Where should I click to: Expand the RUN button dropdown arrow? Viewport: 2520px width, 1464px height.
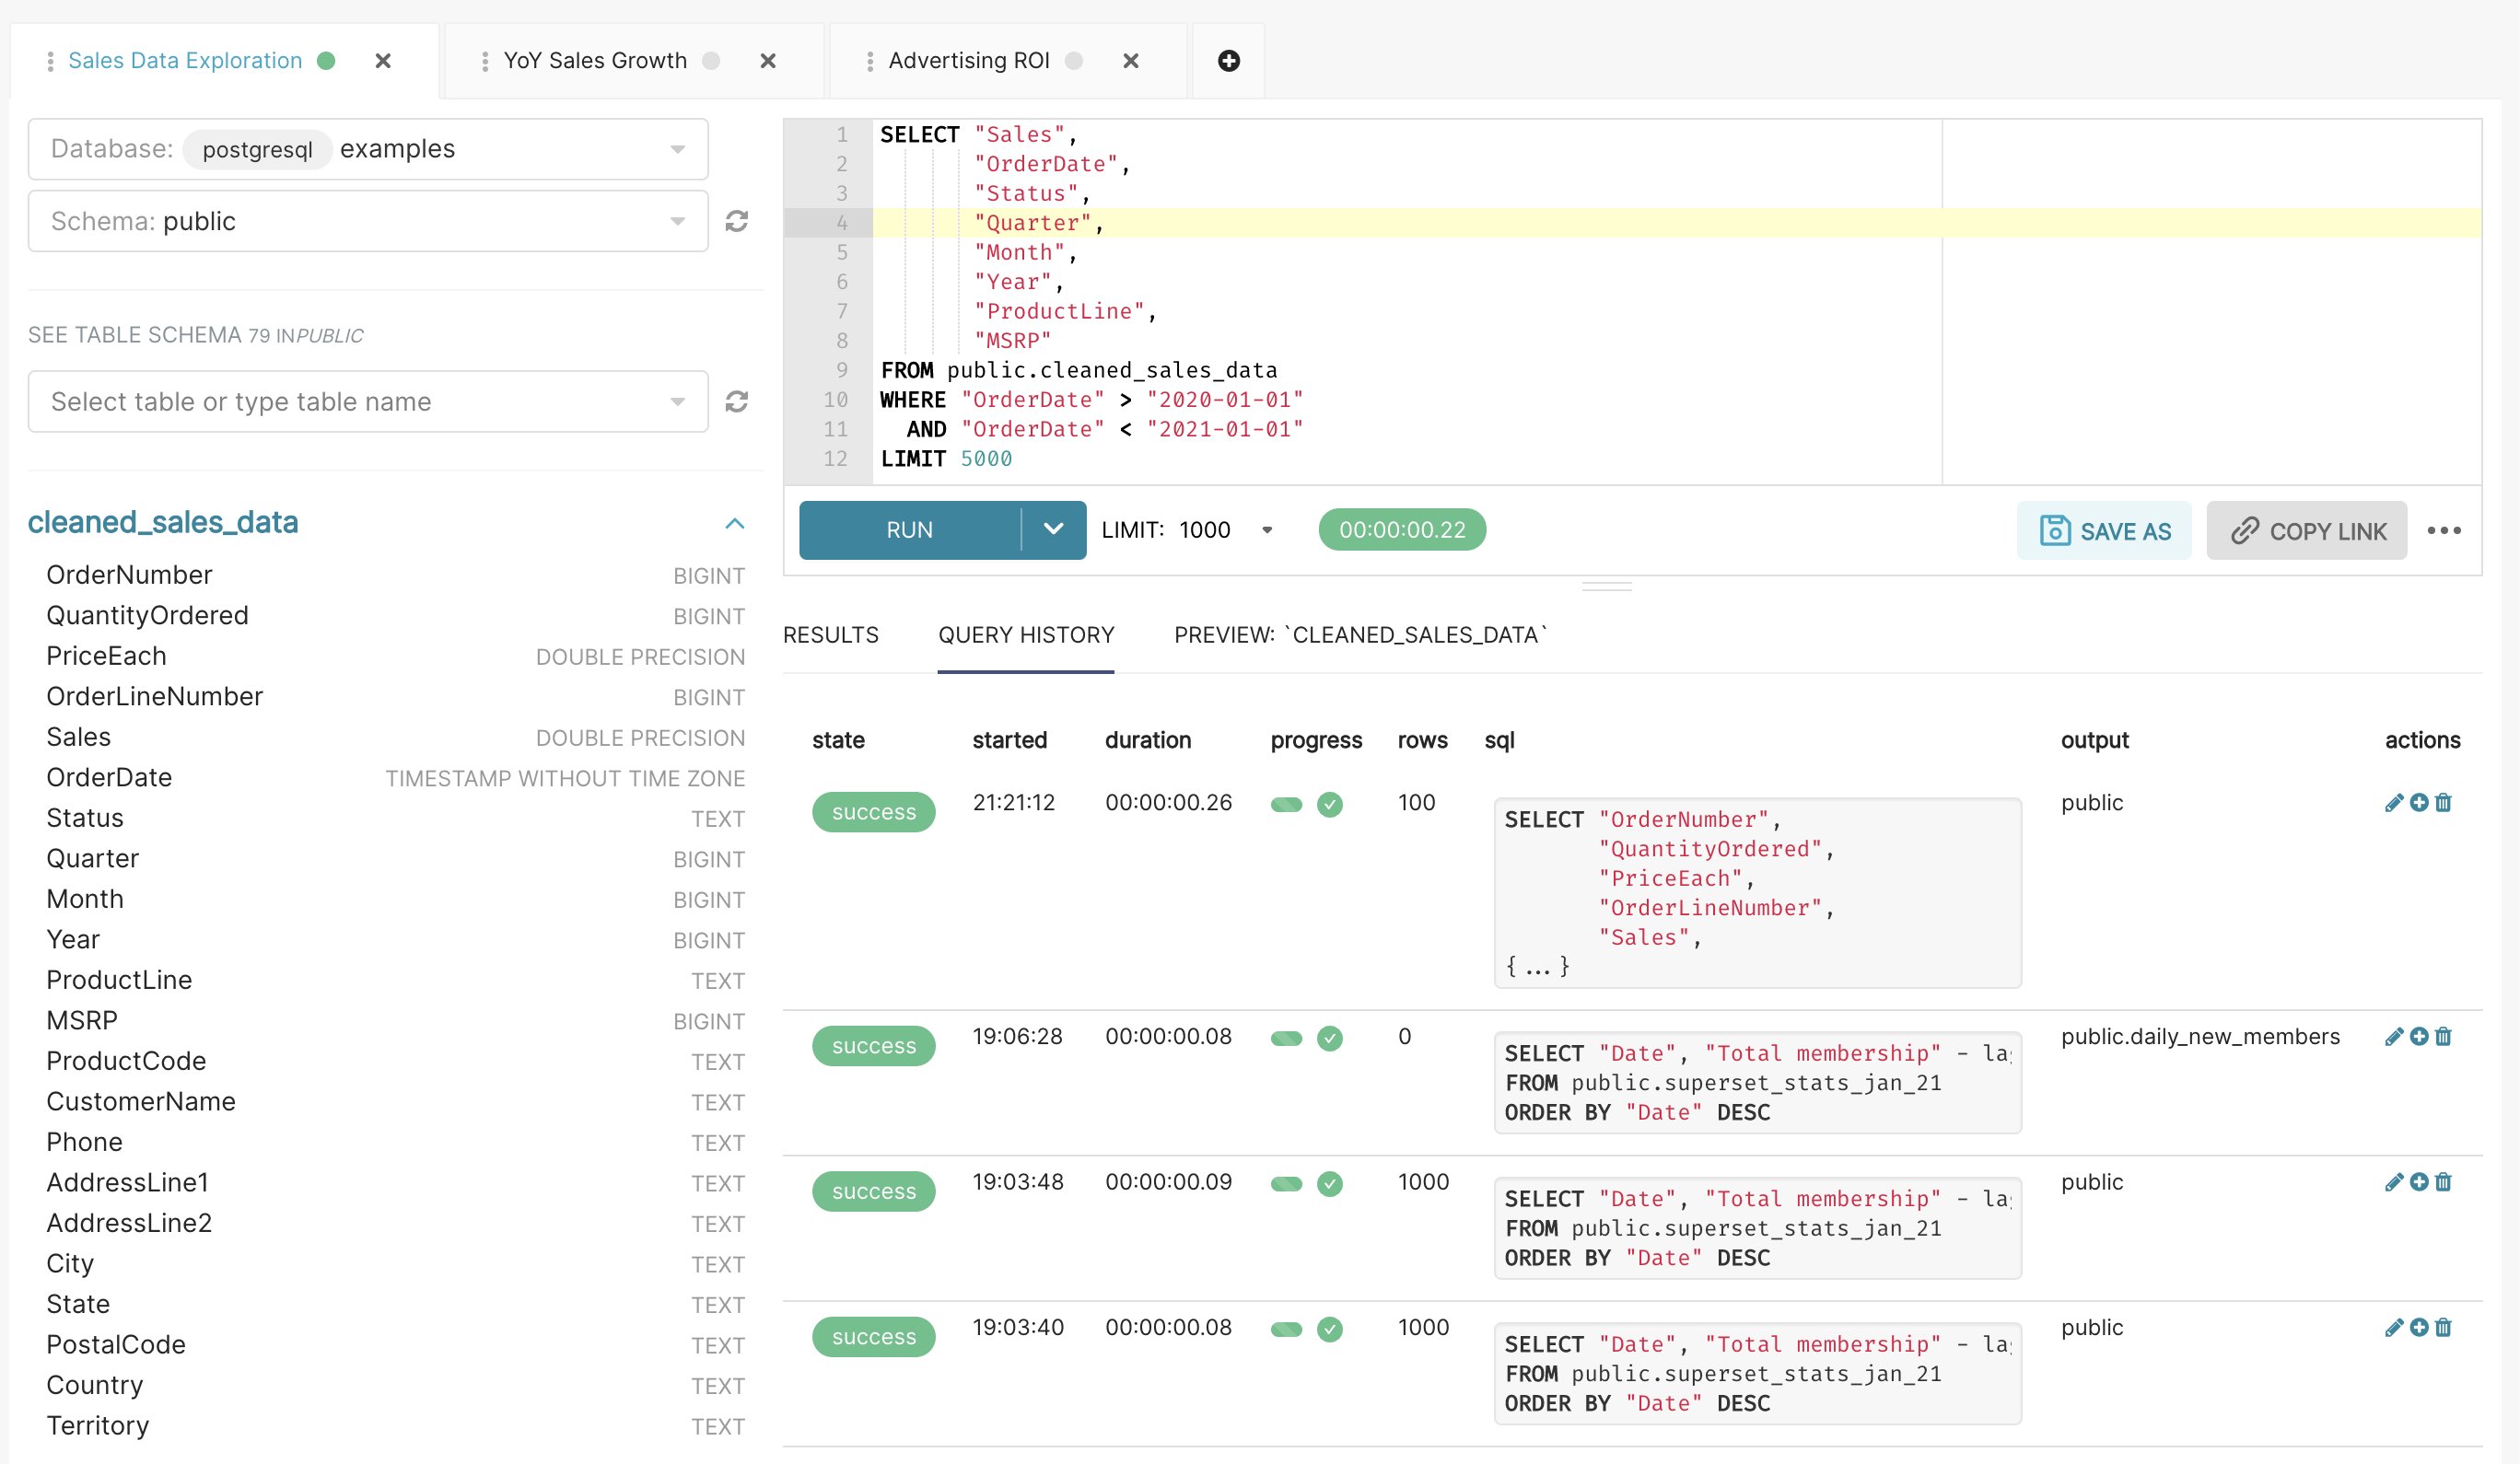click(x=1053, y=530)
